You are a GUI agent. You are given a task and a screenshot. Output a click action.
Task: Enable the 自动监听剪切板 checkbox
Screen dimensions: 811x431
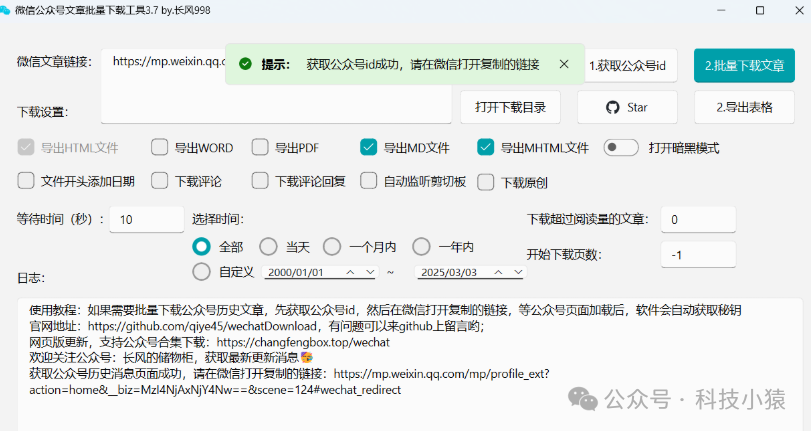(368, 181)
